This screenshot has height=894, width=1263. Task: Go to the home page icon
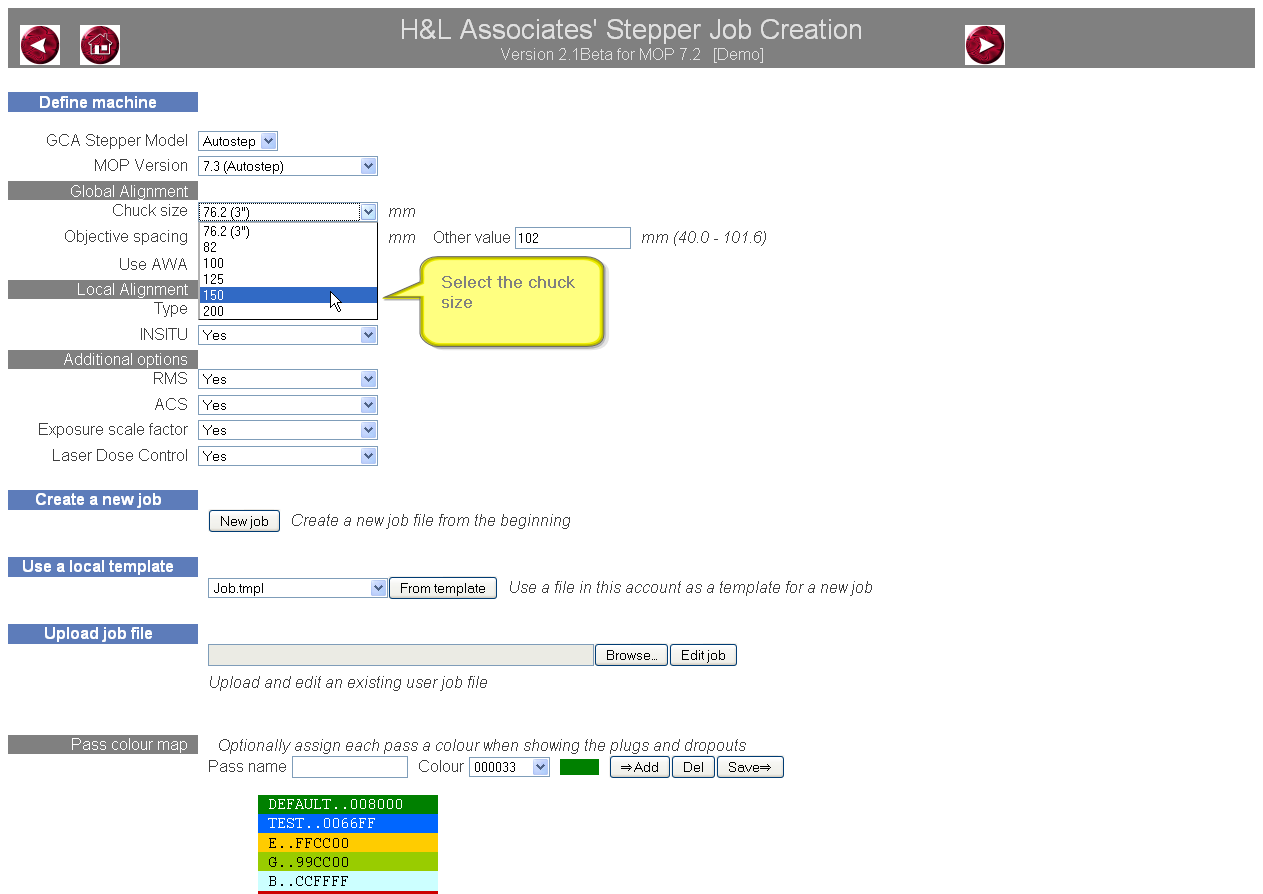click(x=100, y=45)
